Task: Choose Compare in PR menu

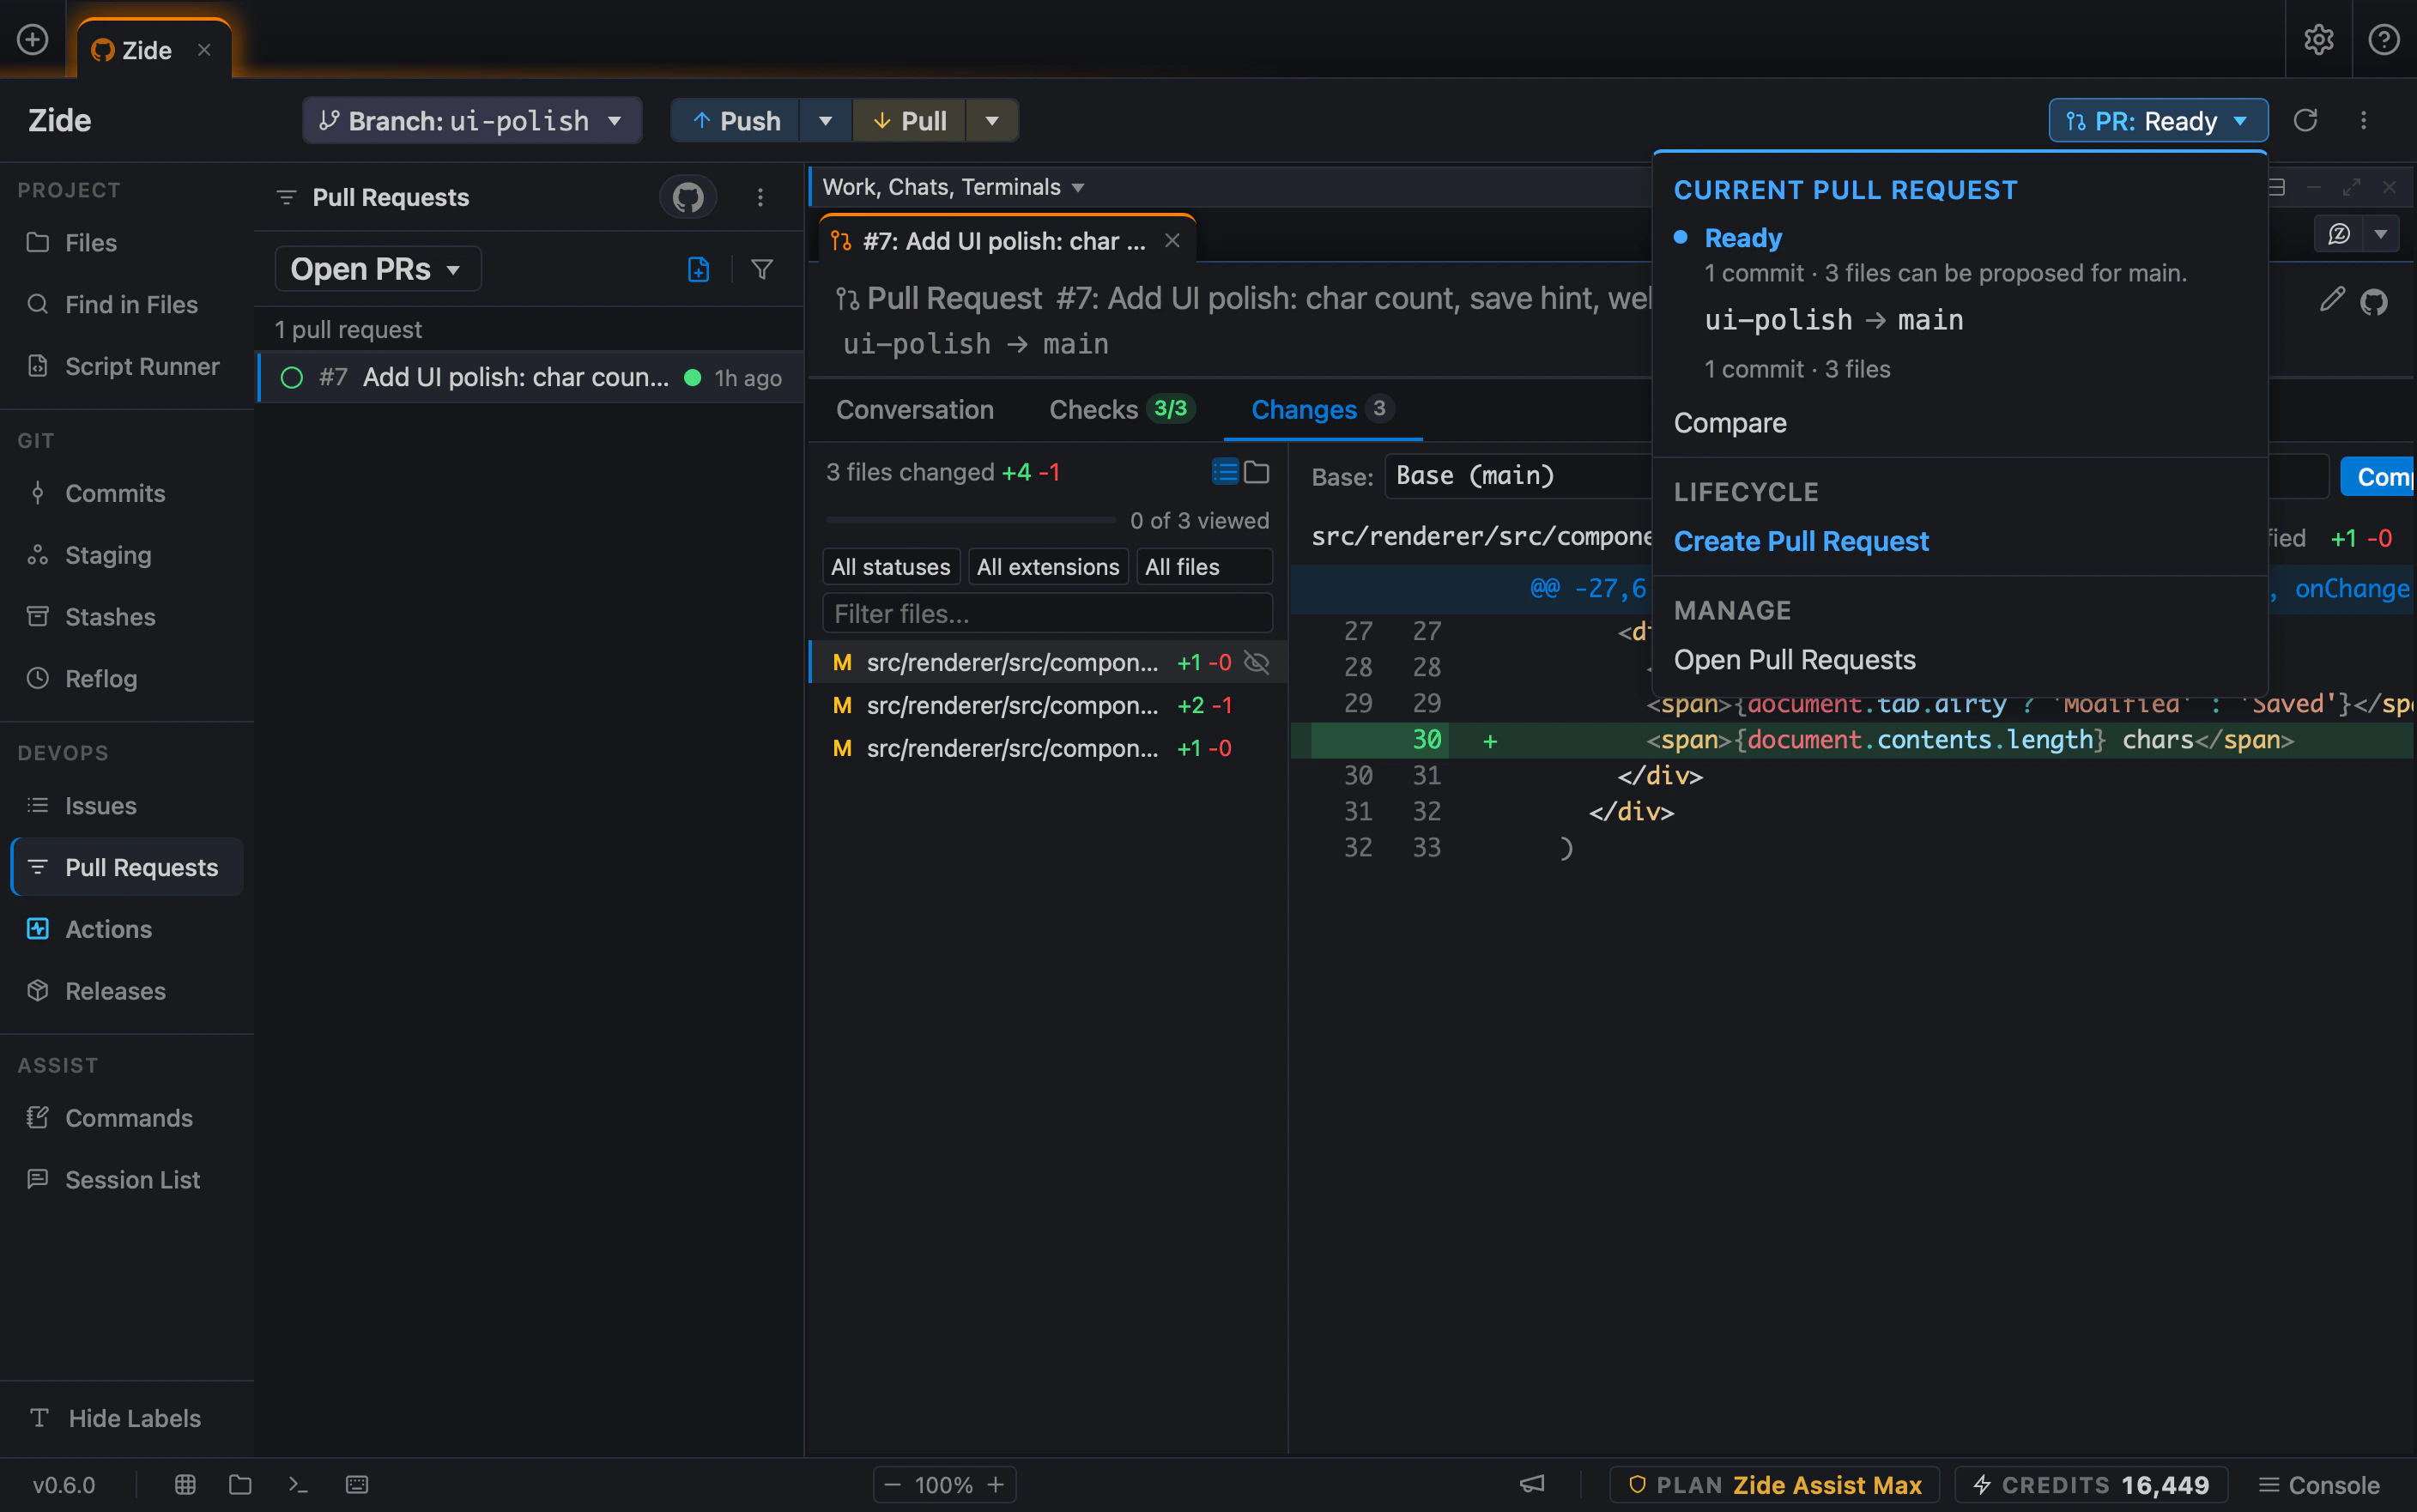Action: 1730,423
